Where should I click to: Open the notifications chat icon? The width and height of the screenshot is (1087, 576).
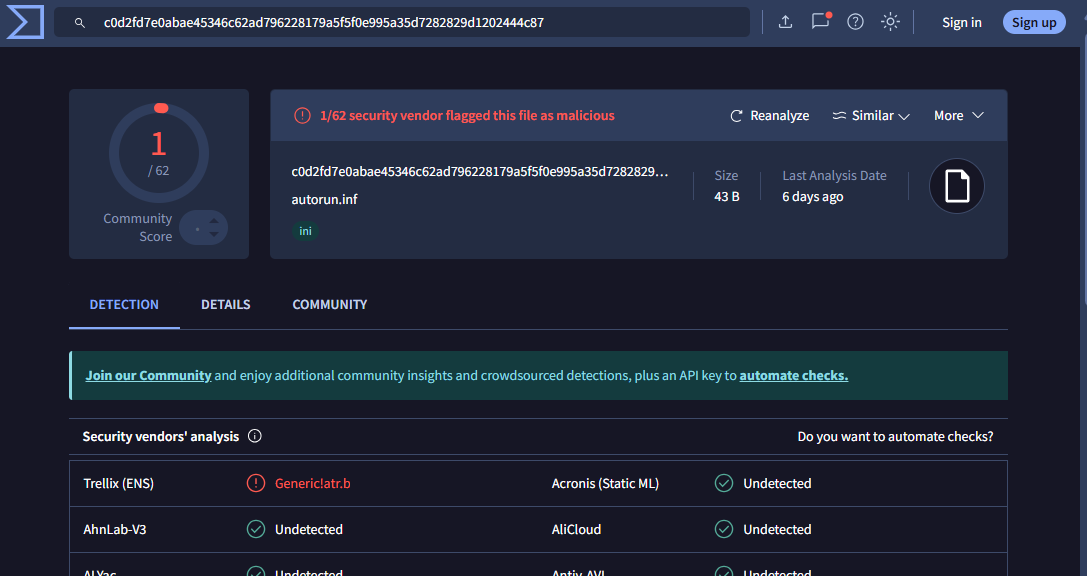[x=821, y=21]
